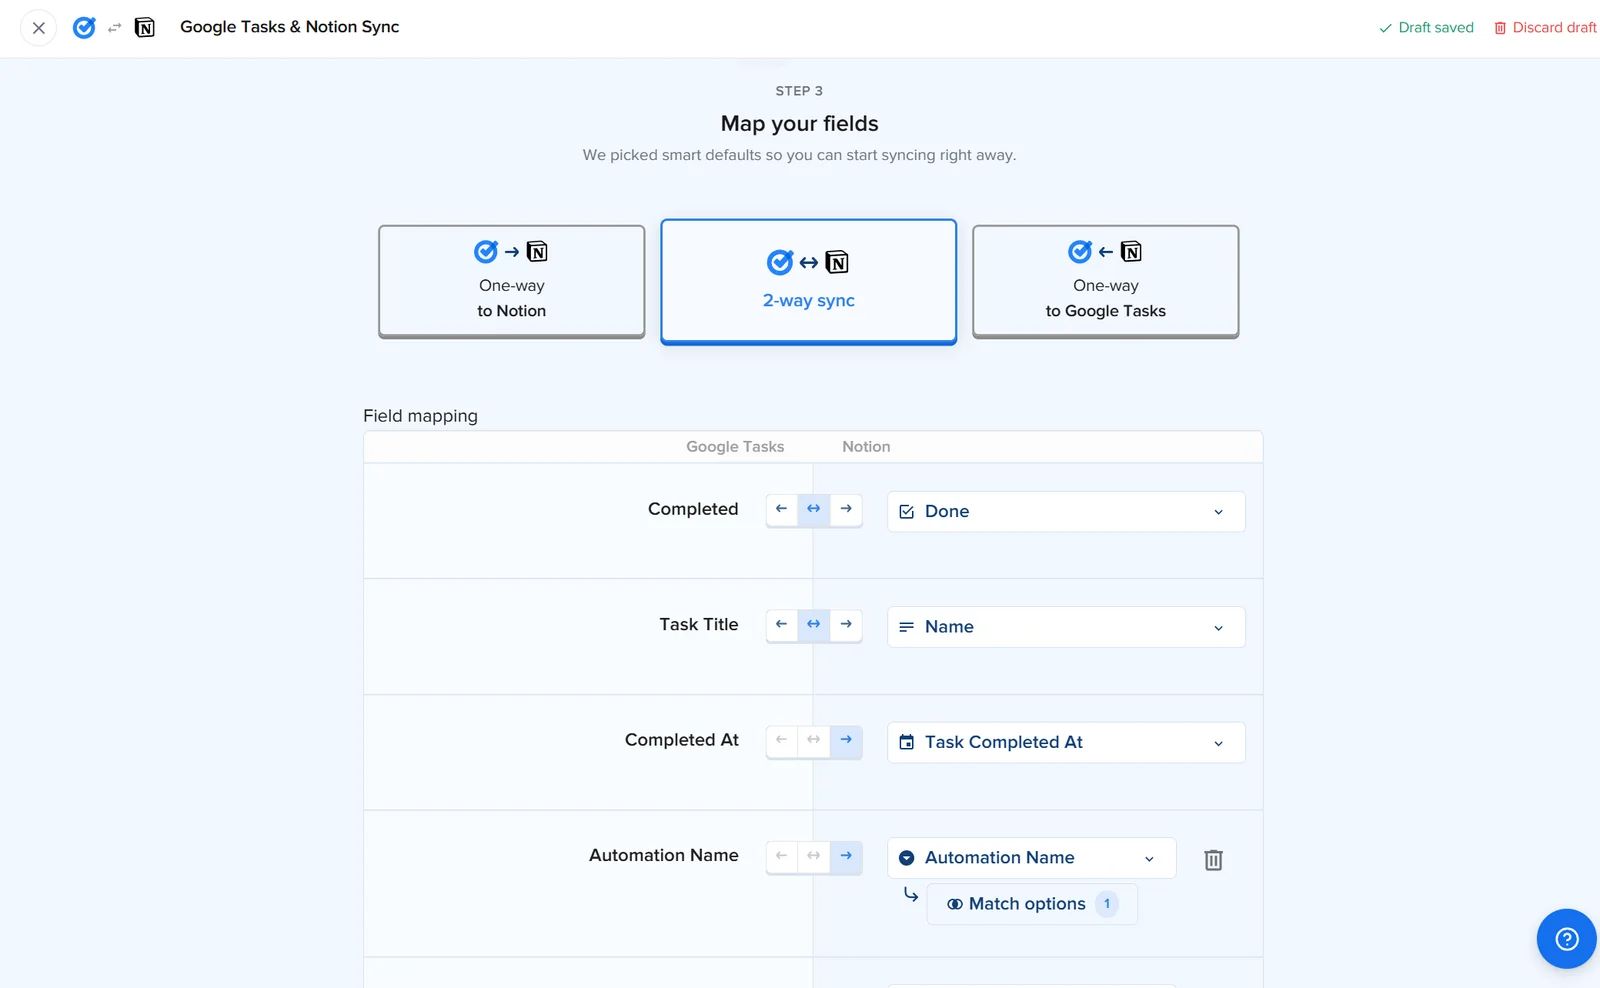Click the Automation Name label on the left
This screenshot has height=988, width=1600.
point(664,855)
